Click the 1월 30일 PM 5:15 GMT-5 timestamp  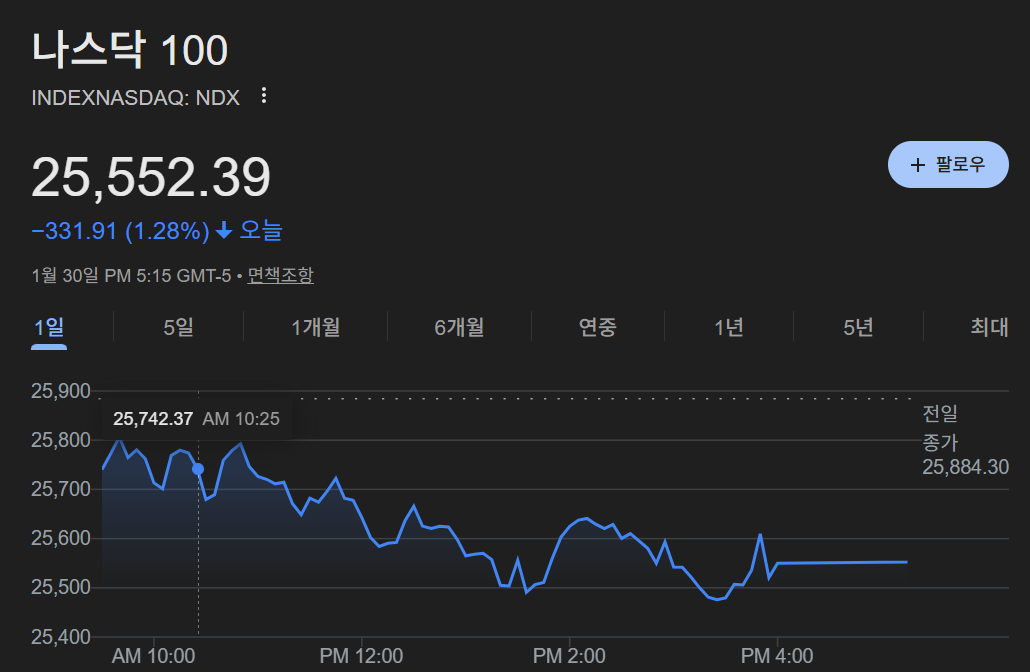coord(131,275)
